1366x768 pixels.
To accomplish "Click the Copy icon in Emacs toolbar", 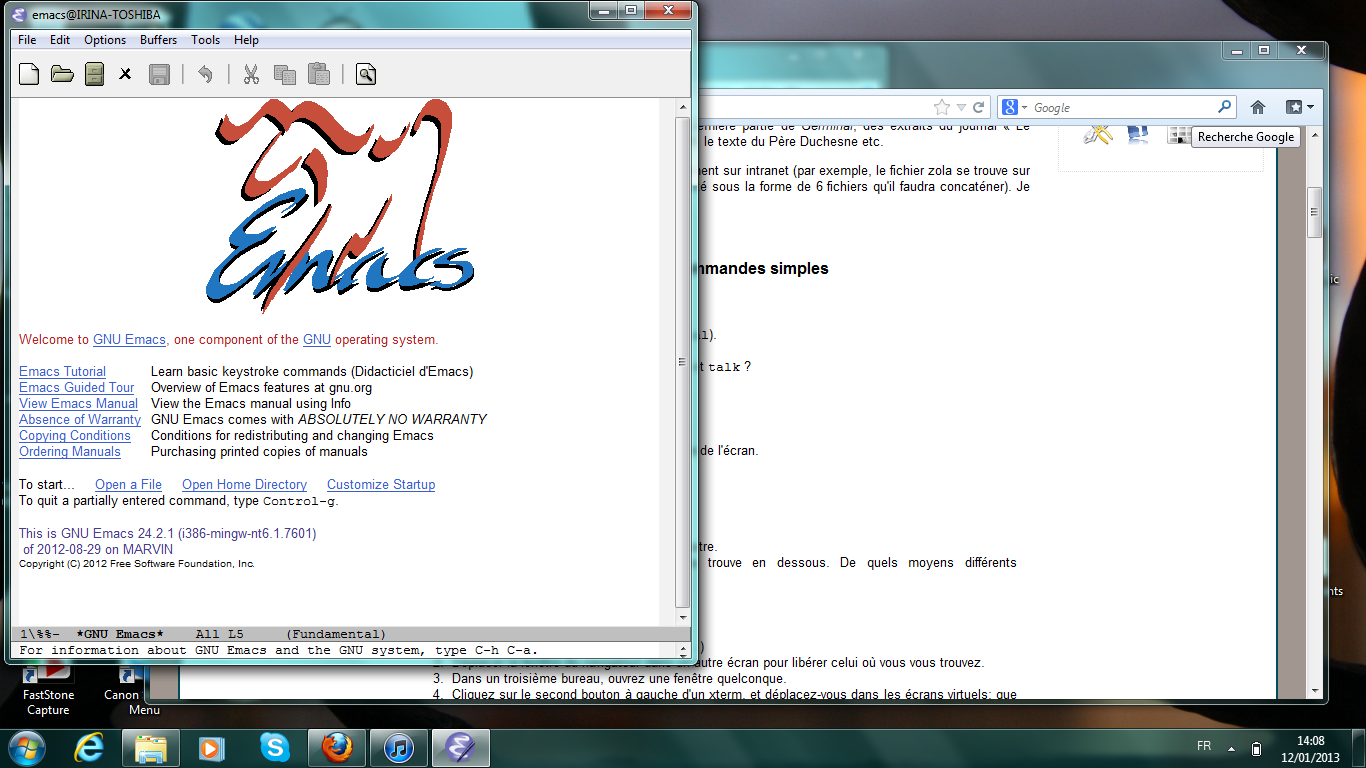I will pos(284,74).
